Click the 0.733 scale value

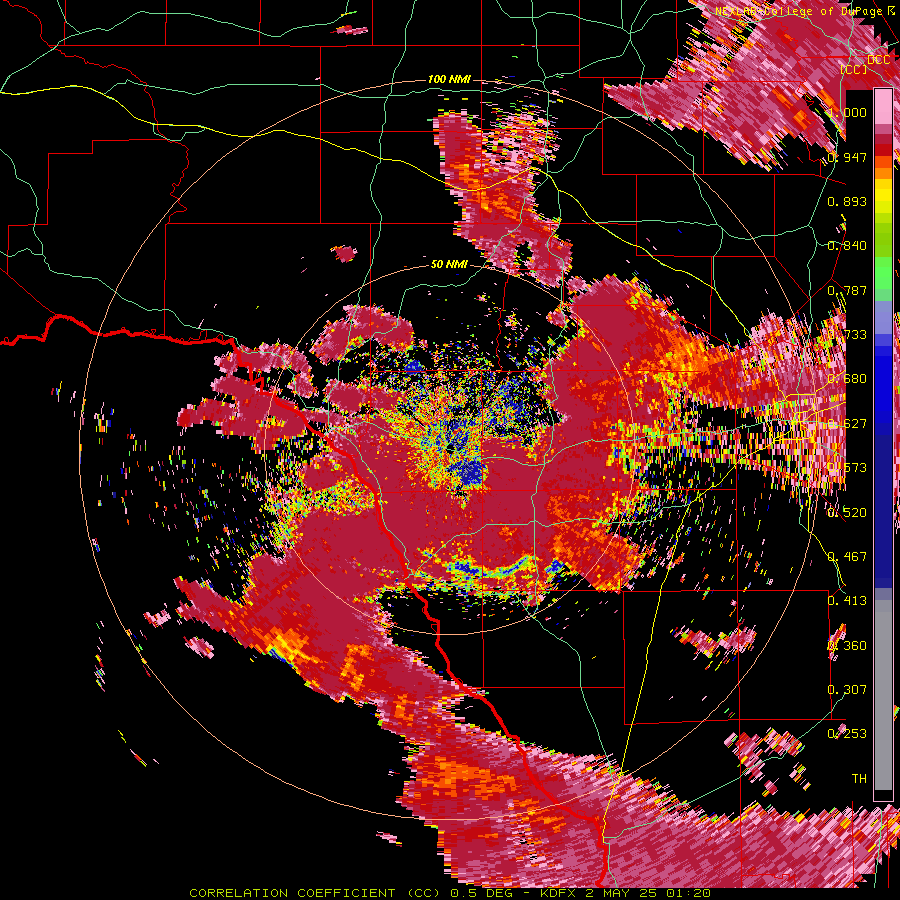847,335
